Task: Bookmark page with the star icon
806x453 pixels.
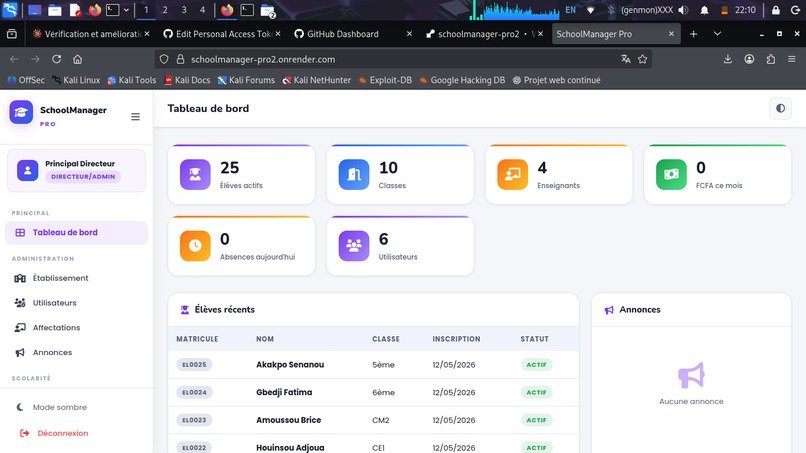Action: pyautogui.click(x=643, y=59)
